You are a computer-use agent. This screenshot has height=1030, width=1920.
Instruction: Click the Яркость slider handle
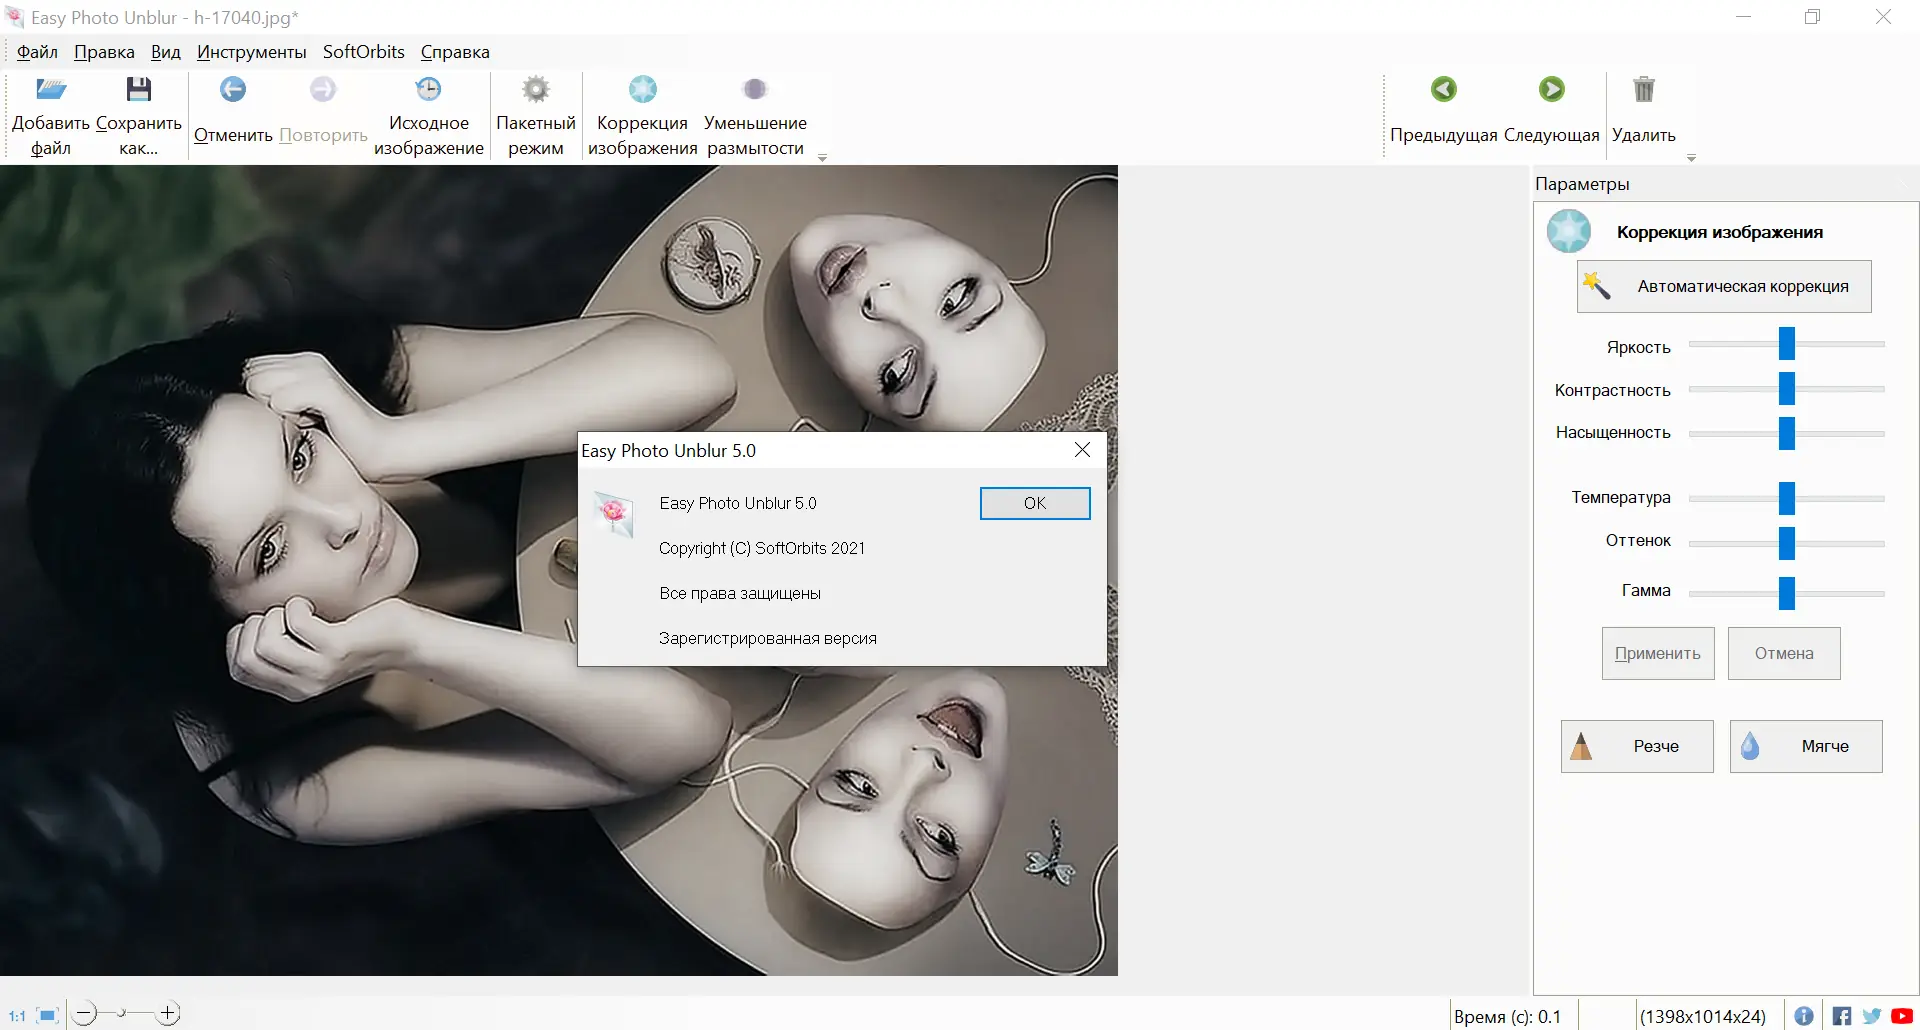pyautogui.click(x=1787, y=344)
